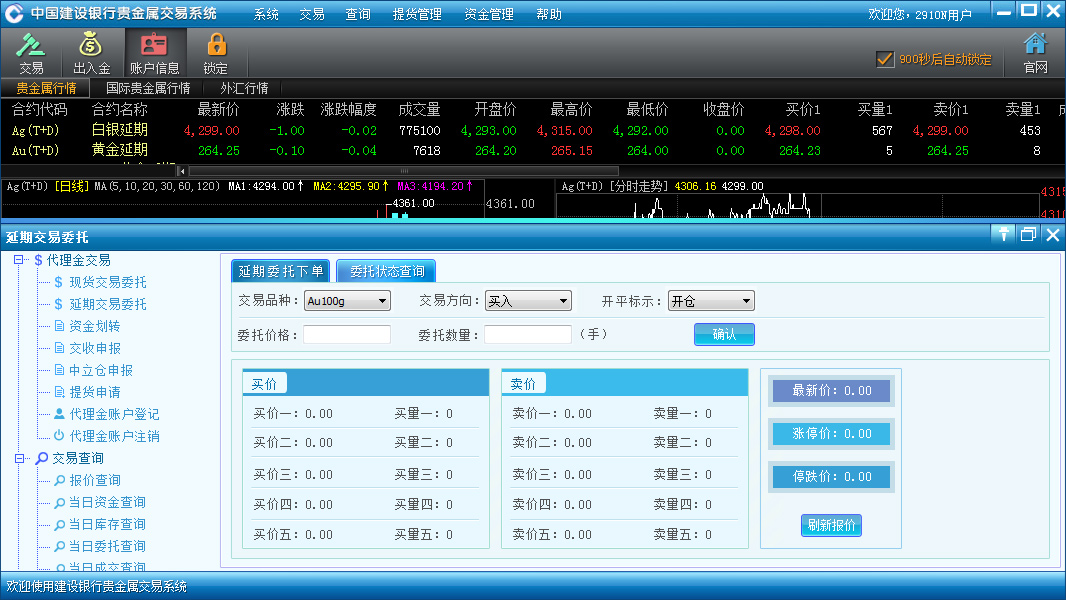Click magnifier icon beside 当日委托查询

click(x=60, y=546)
